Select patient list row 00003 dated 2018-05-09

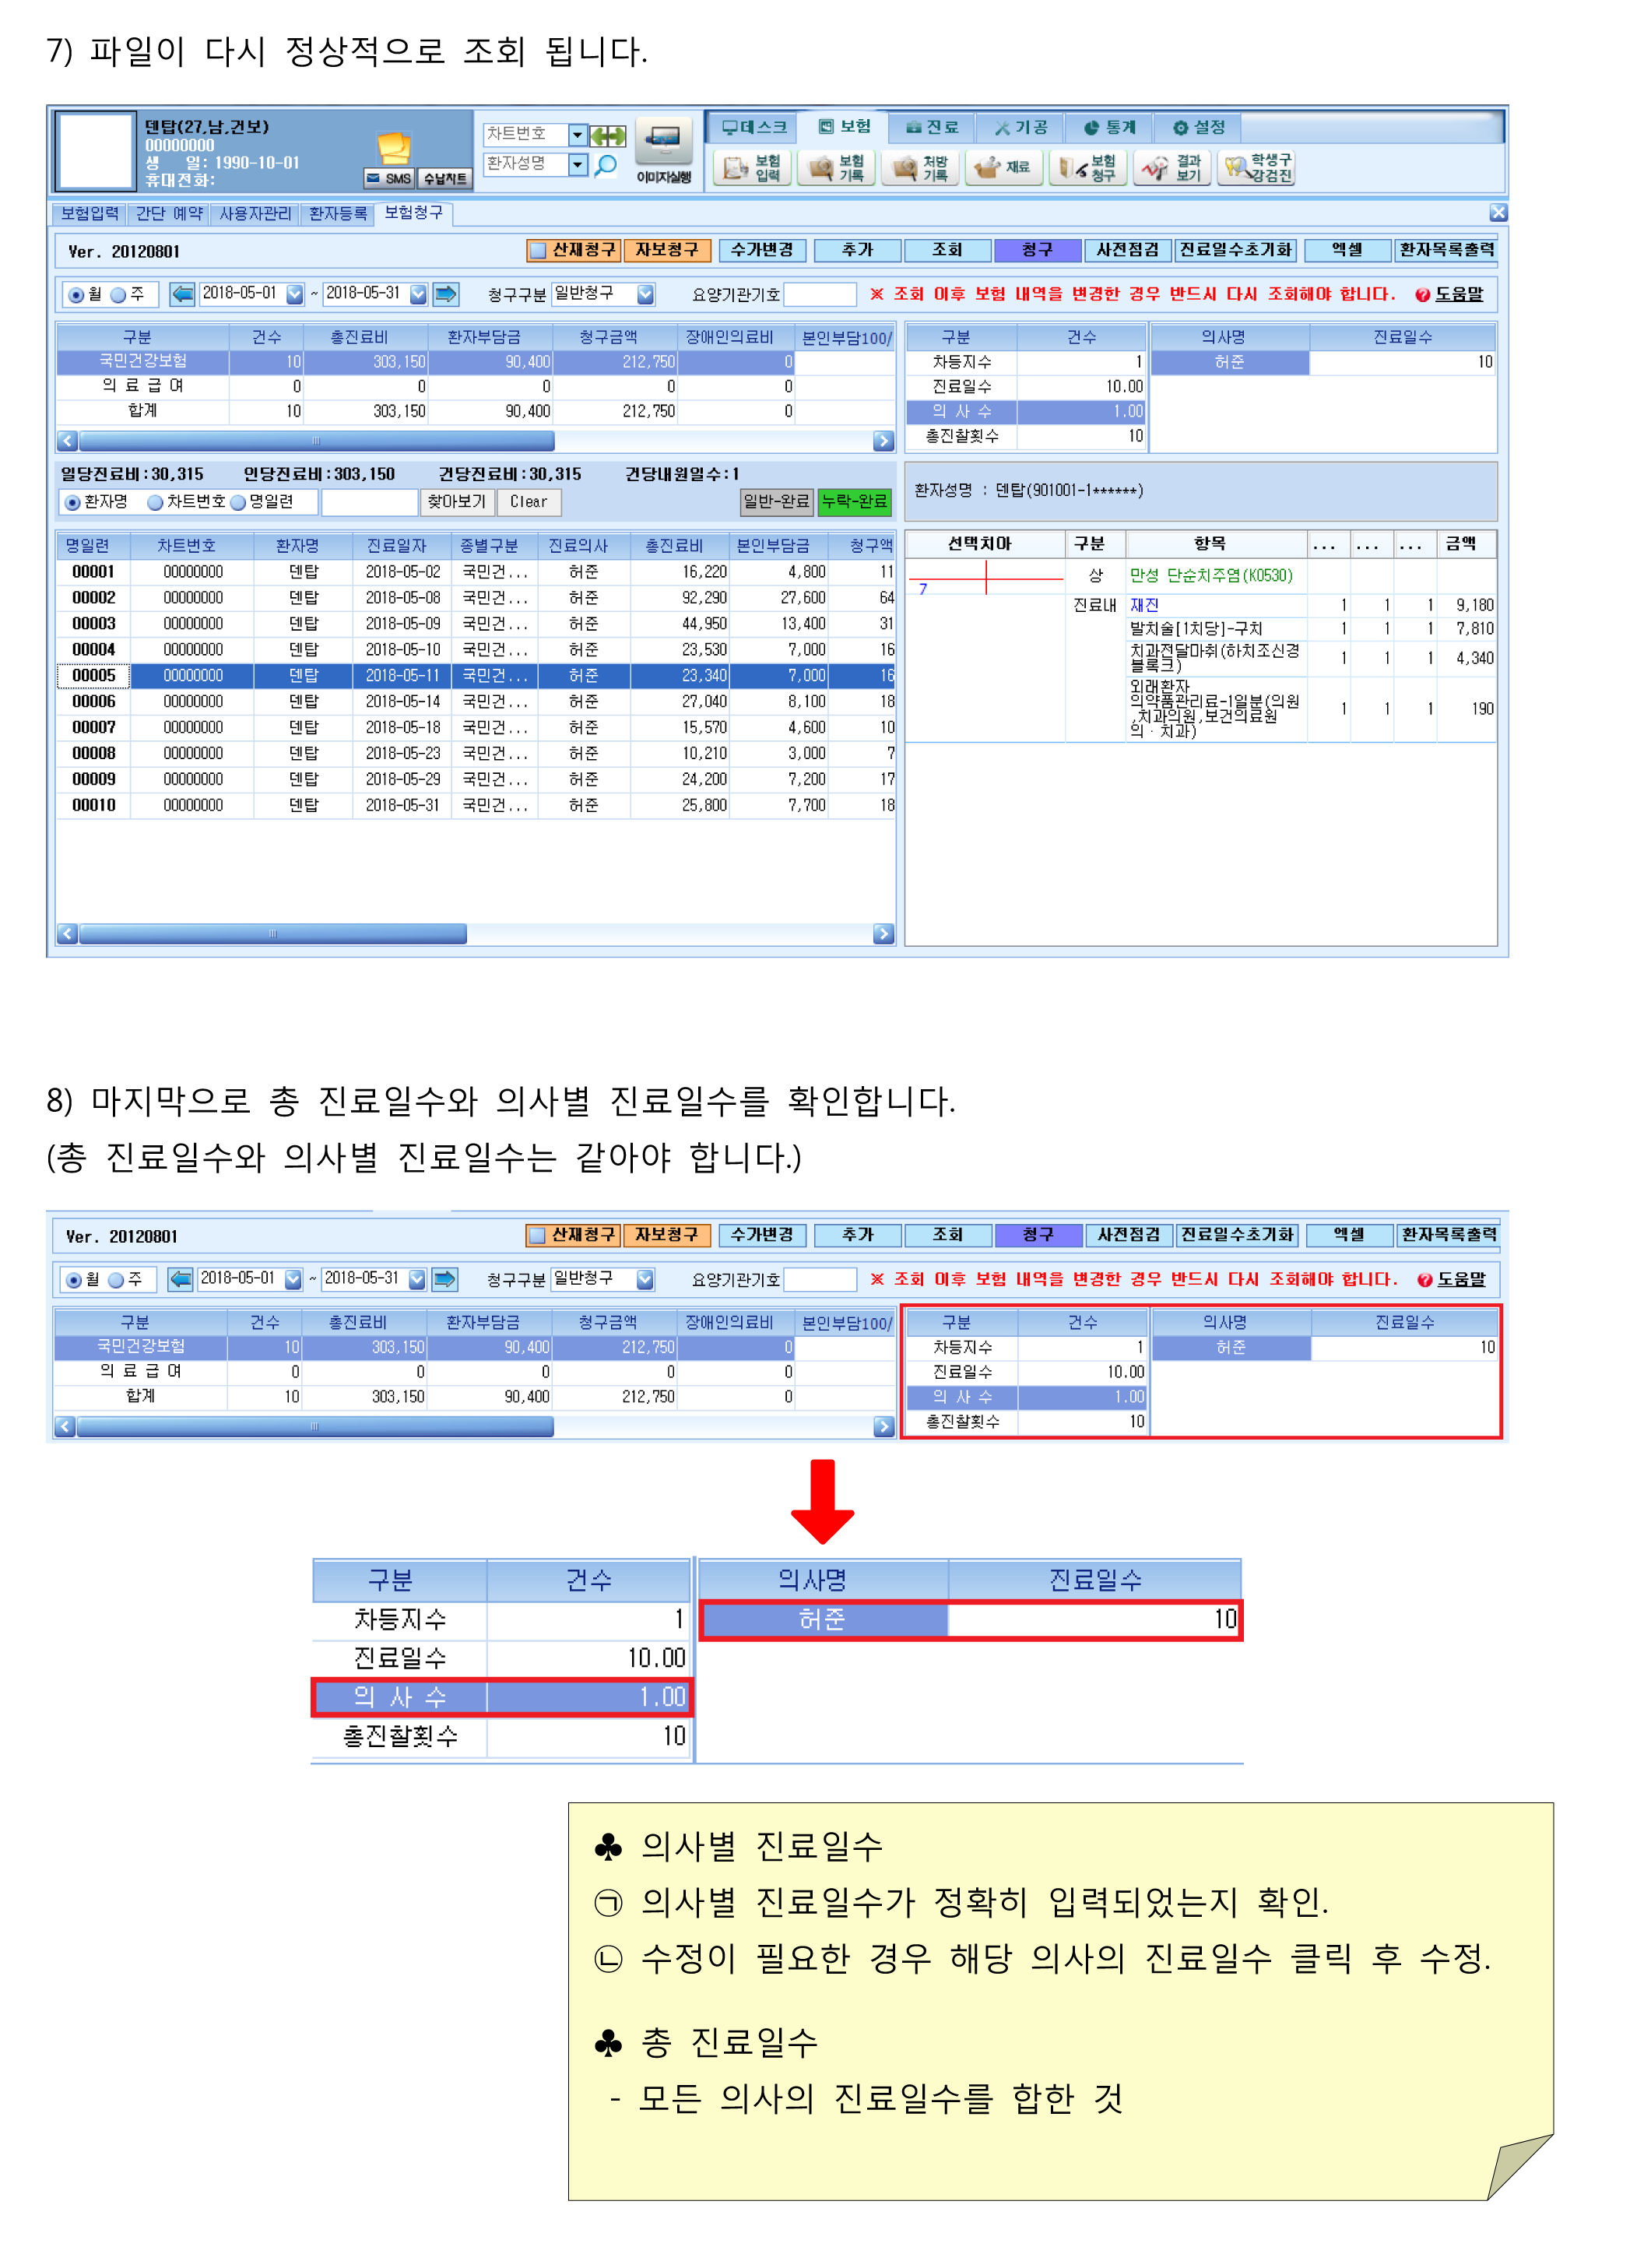tap(475, 624)
